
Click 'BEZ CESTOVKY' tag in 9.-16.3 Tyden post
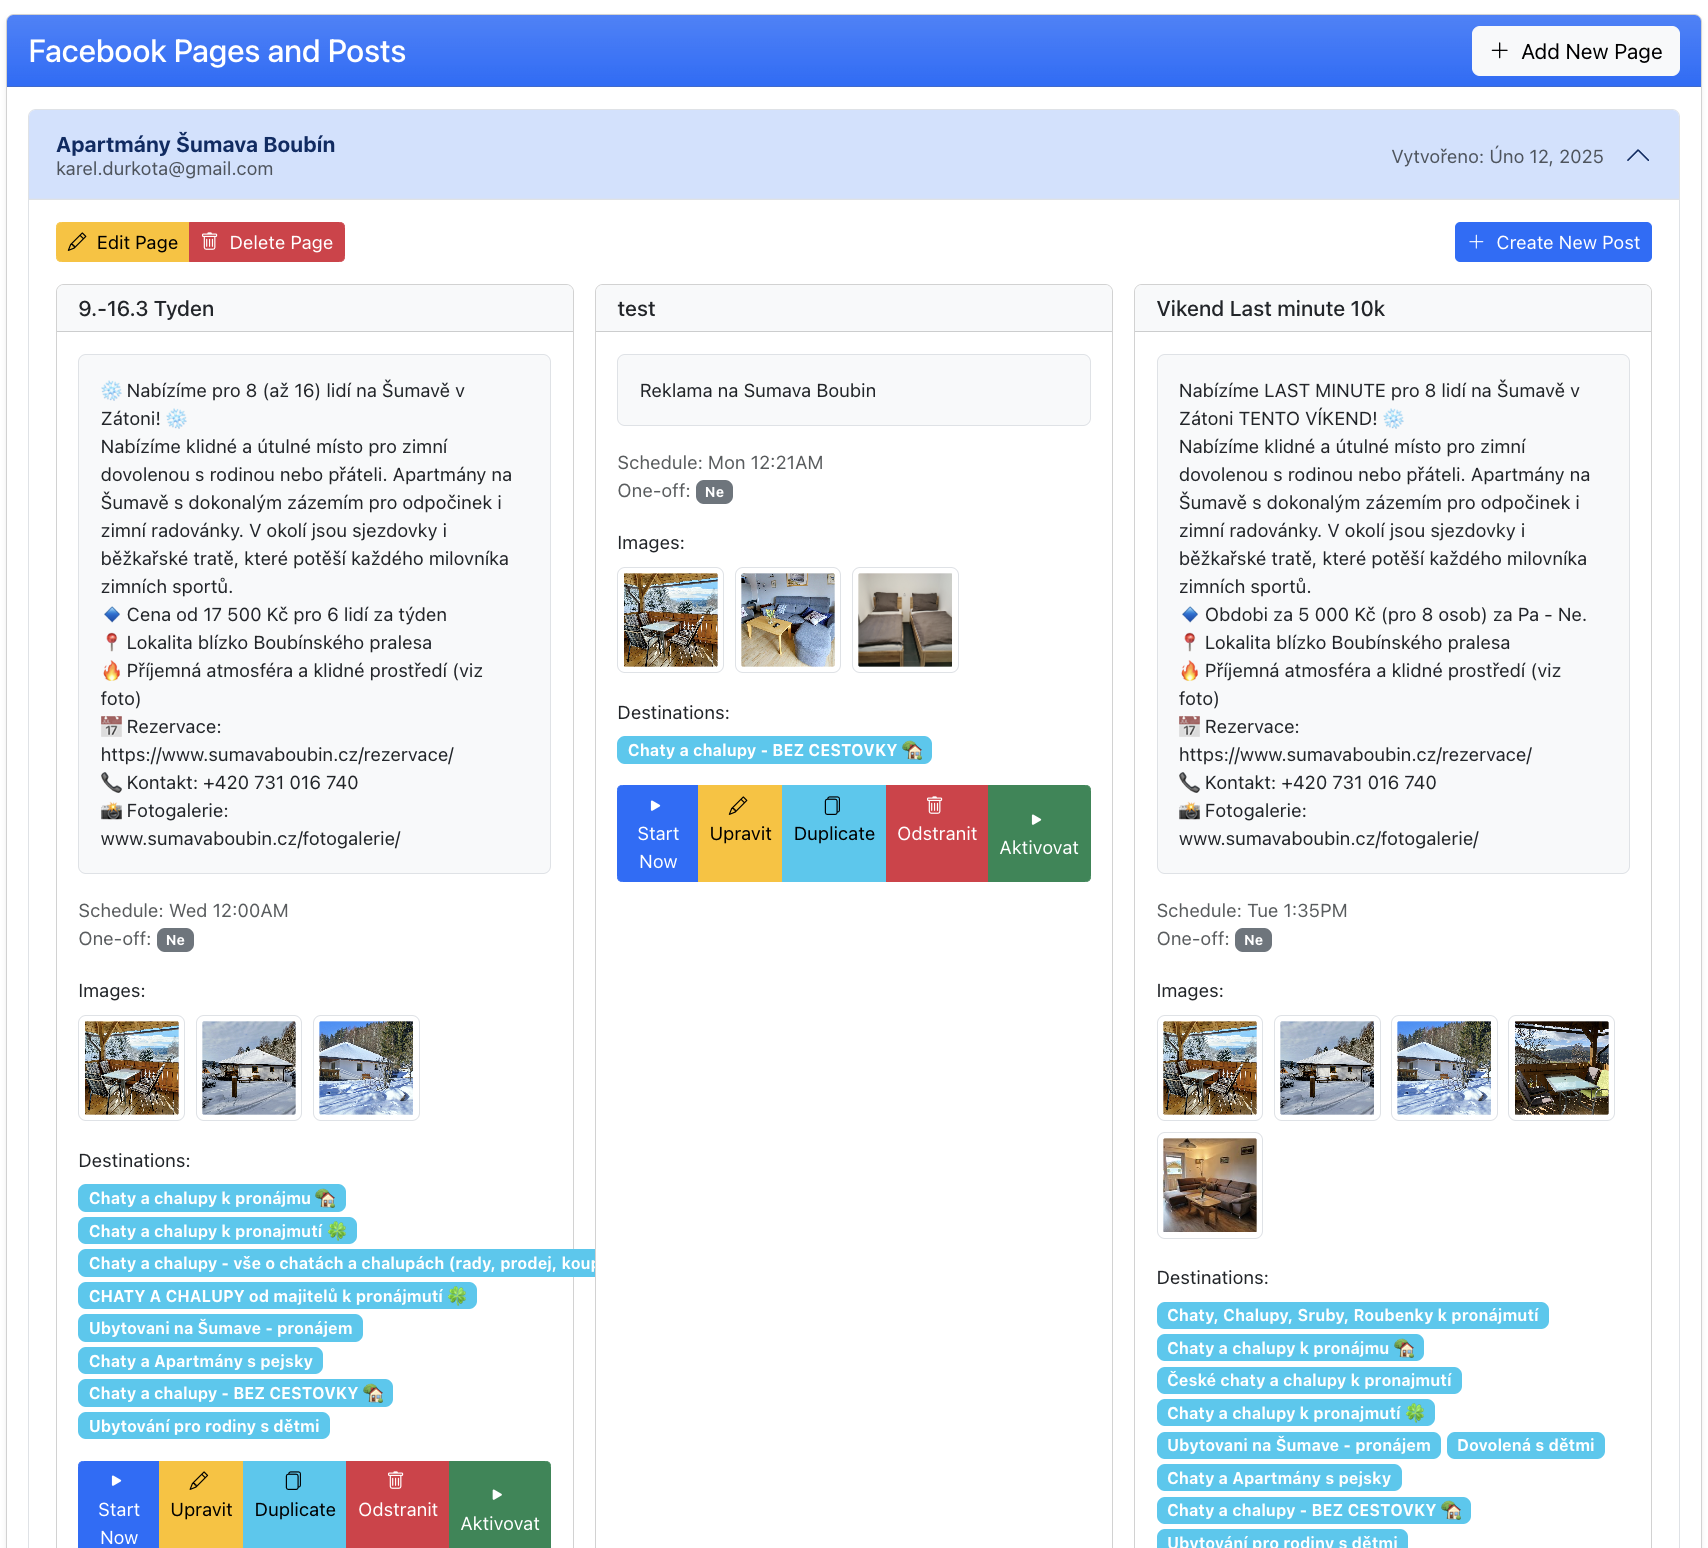[235, 1393]
